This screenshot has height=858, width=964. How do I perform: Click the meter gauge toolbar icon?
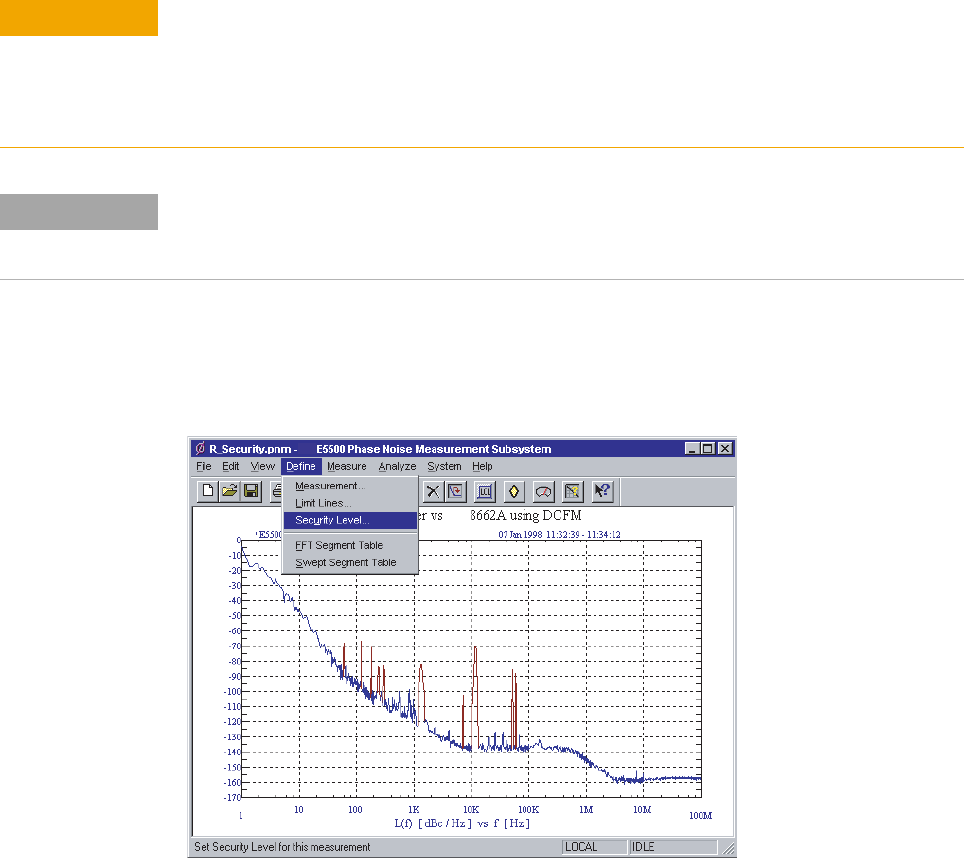pyautogui.click(x=543, y=491)
